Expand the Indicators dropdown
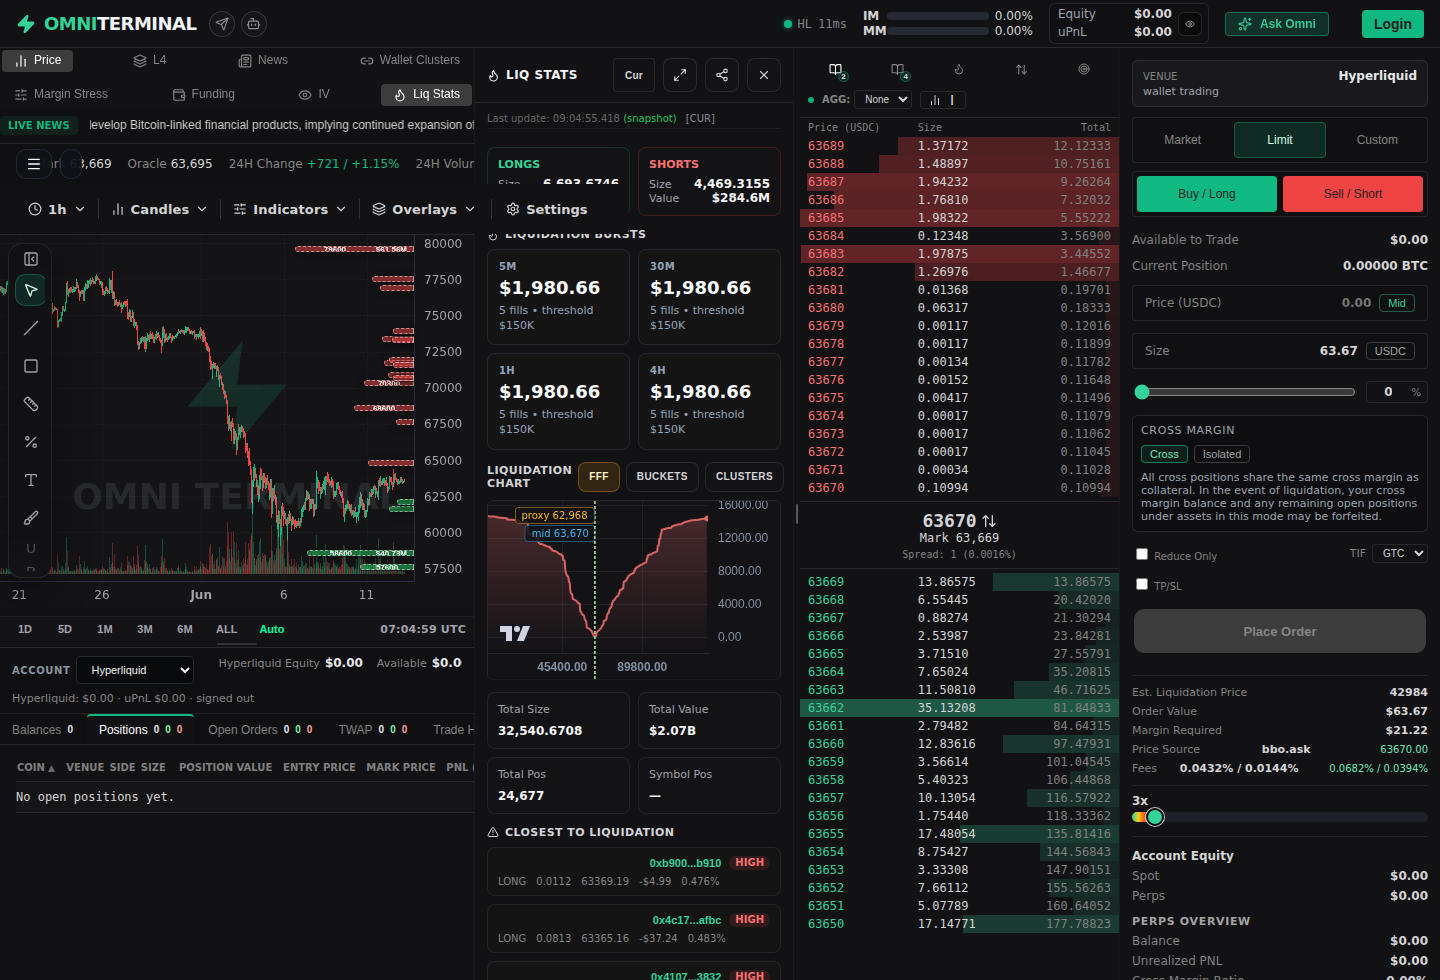1440x980 pixels. click(x=289, y=209)
